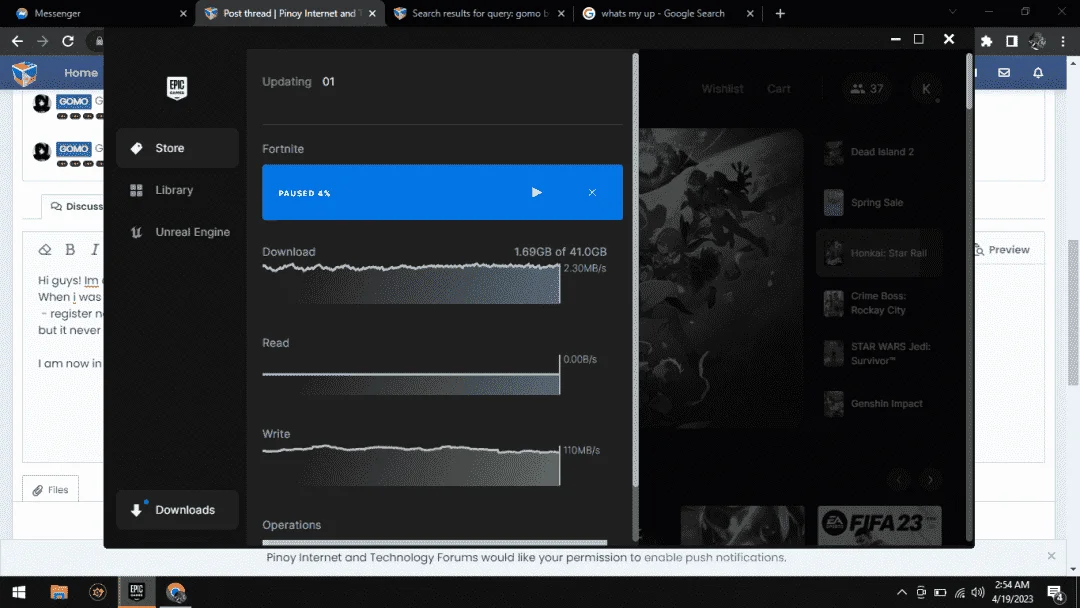Click the eraser remove formatting icon
Screen dimensions: 1080x608
pos(45,250)
